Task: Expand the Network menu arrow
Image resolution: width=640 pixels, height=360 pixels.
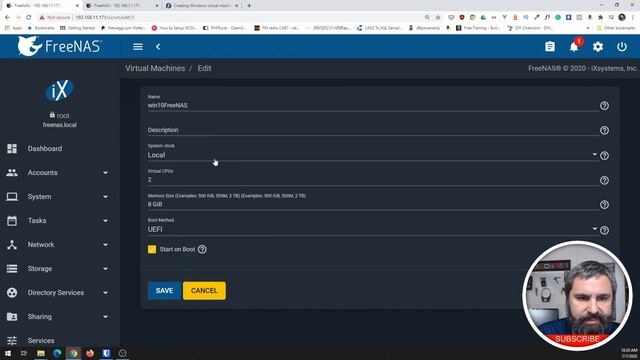Action: point(105,245)
